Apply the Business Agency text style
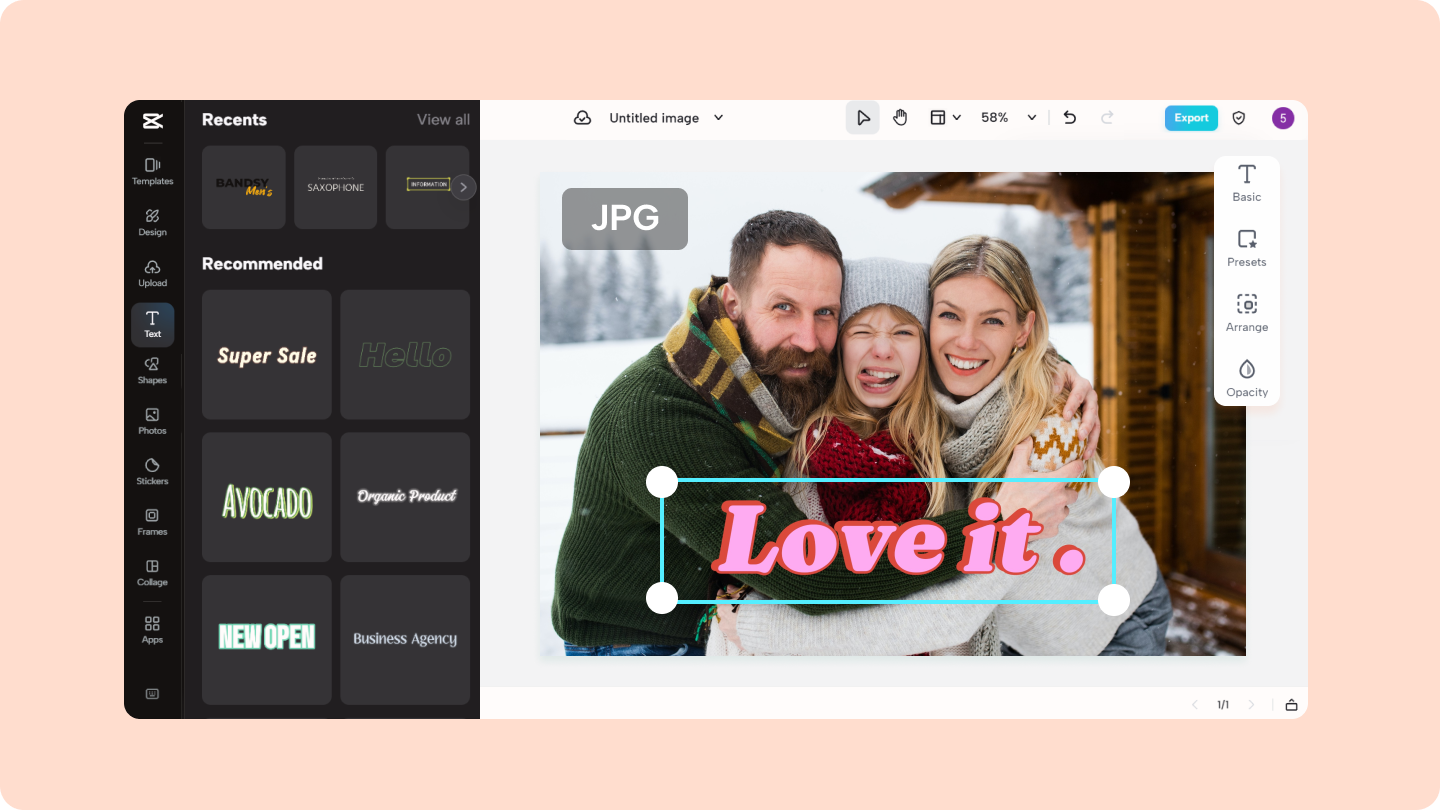The height and width of the screenshot is (810, 1440). 405,640
